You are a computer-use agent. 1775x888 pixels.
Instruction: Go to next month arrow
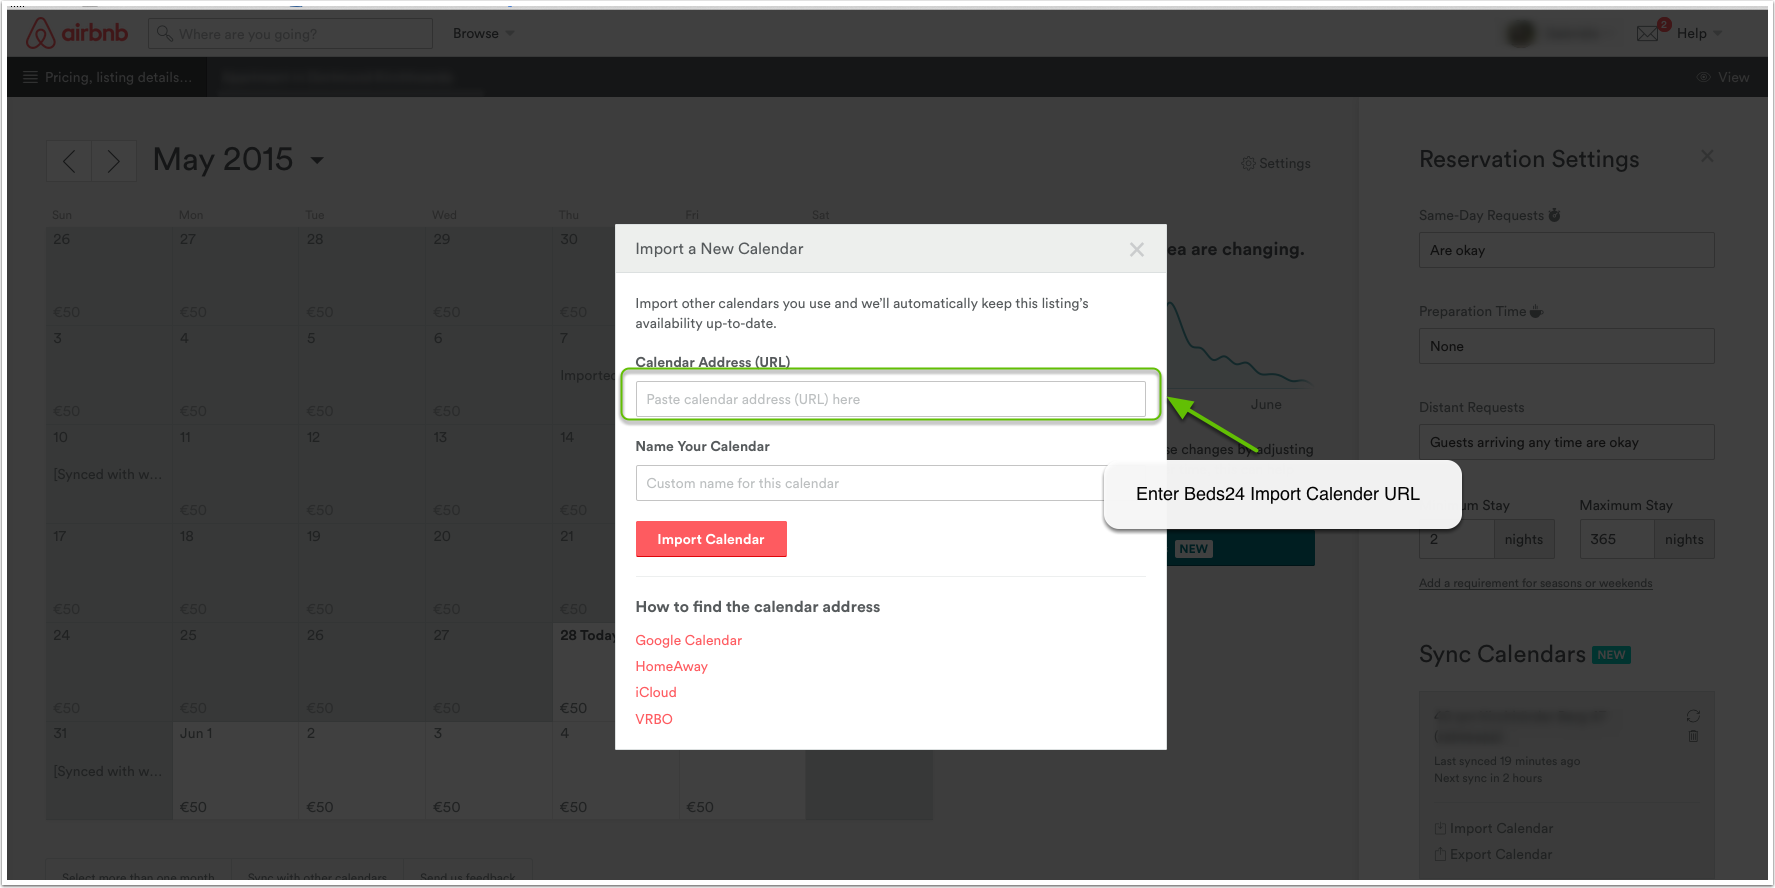point(113,161)
